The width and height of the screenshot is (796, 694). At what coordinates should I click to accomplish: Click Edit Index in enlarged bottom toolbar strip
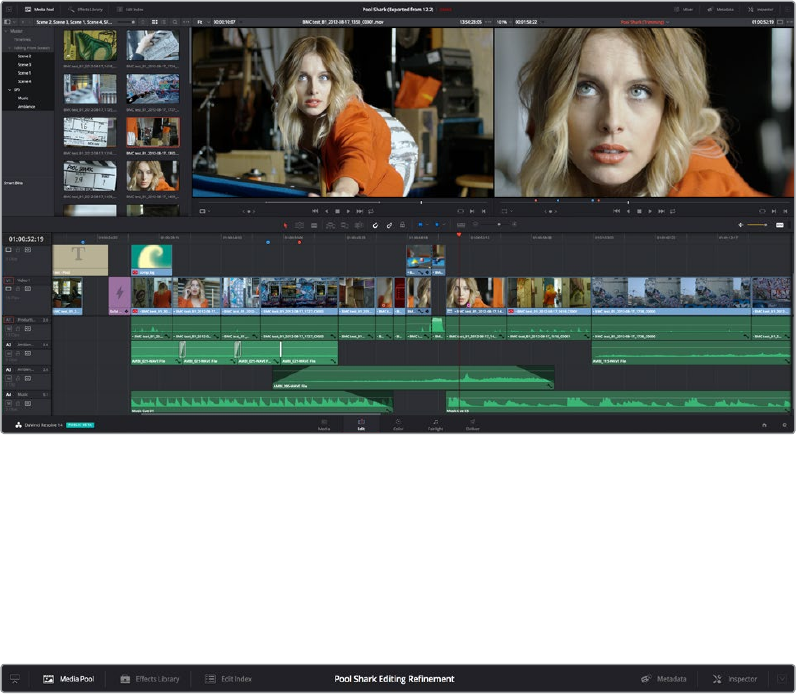point(228,679)
